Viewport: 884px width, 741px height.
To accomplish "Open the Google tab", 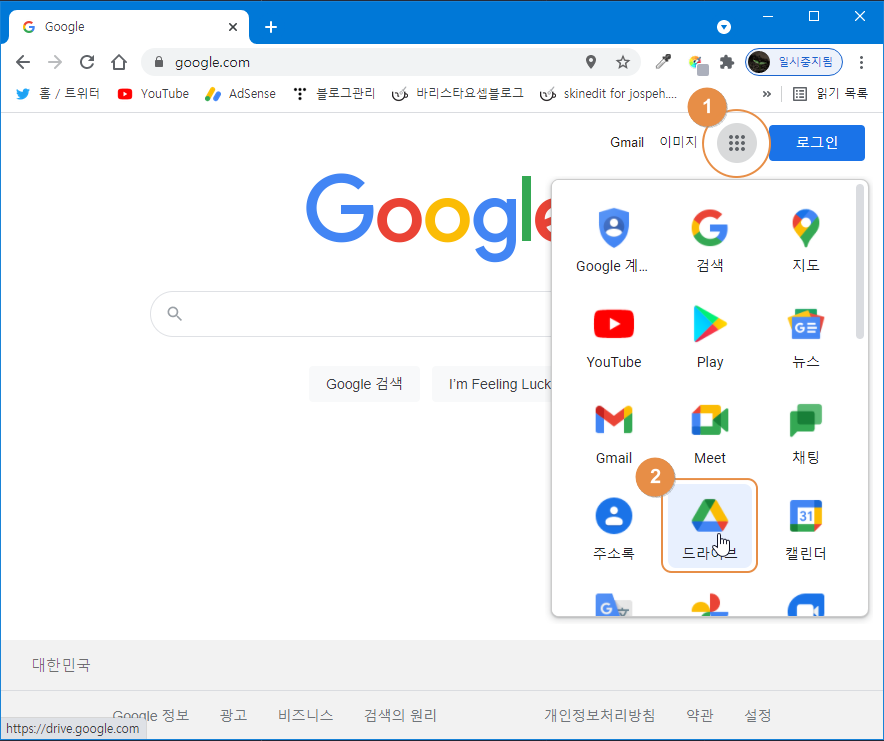I will pos(127,27).
